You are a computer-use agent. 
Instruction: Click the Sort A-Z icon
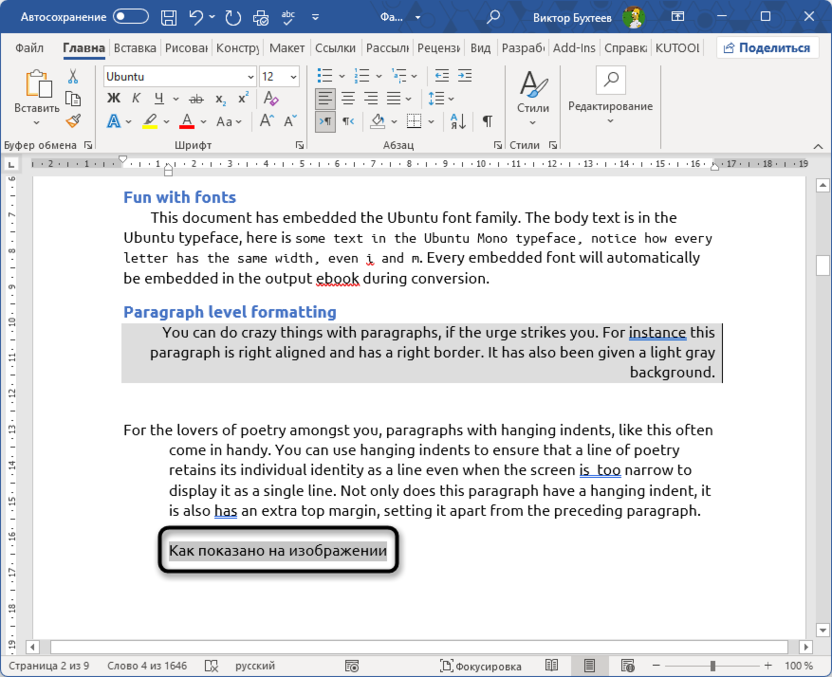point(457,121)
